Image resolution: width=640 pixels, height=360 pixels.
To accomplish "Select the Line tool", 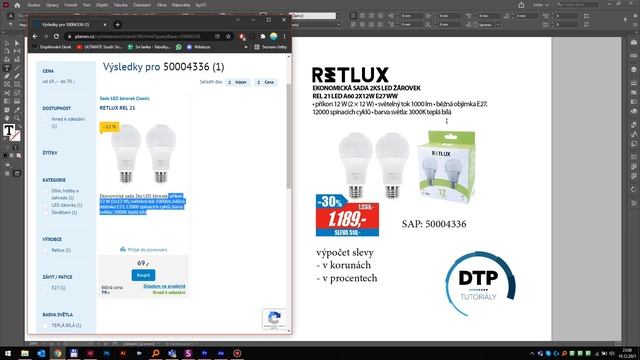I will coord(17,68).
